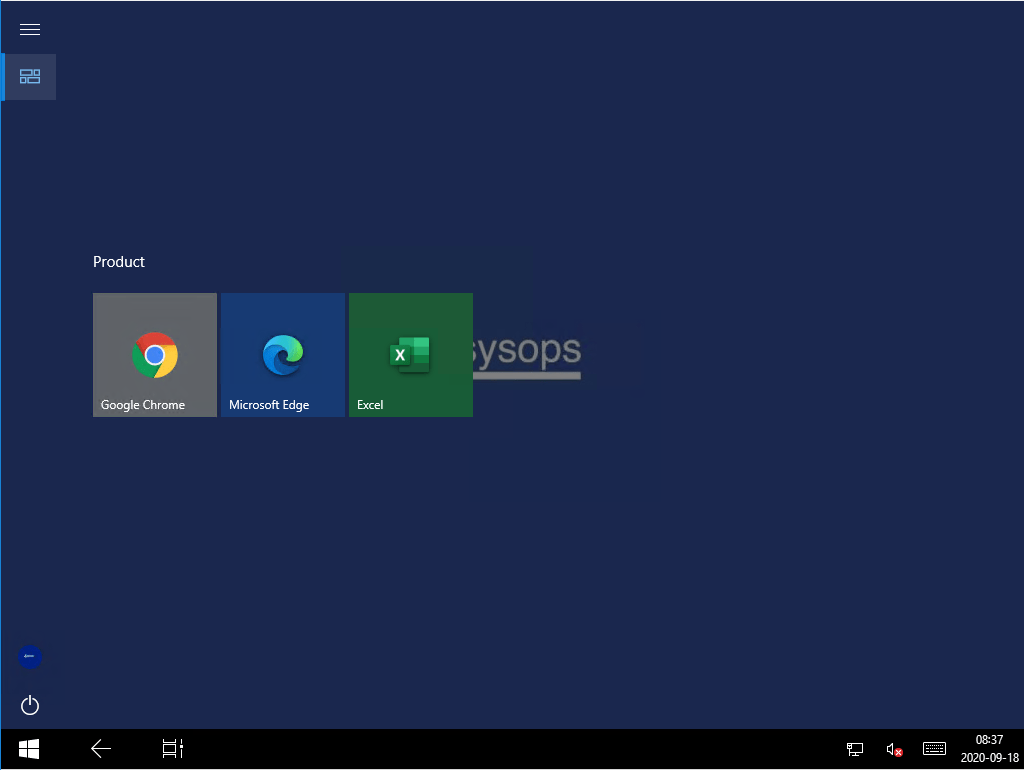Start Excel from the green tile

(x=410, y=355)
